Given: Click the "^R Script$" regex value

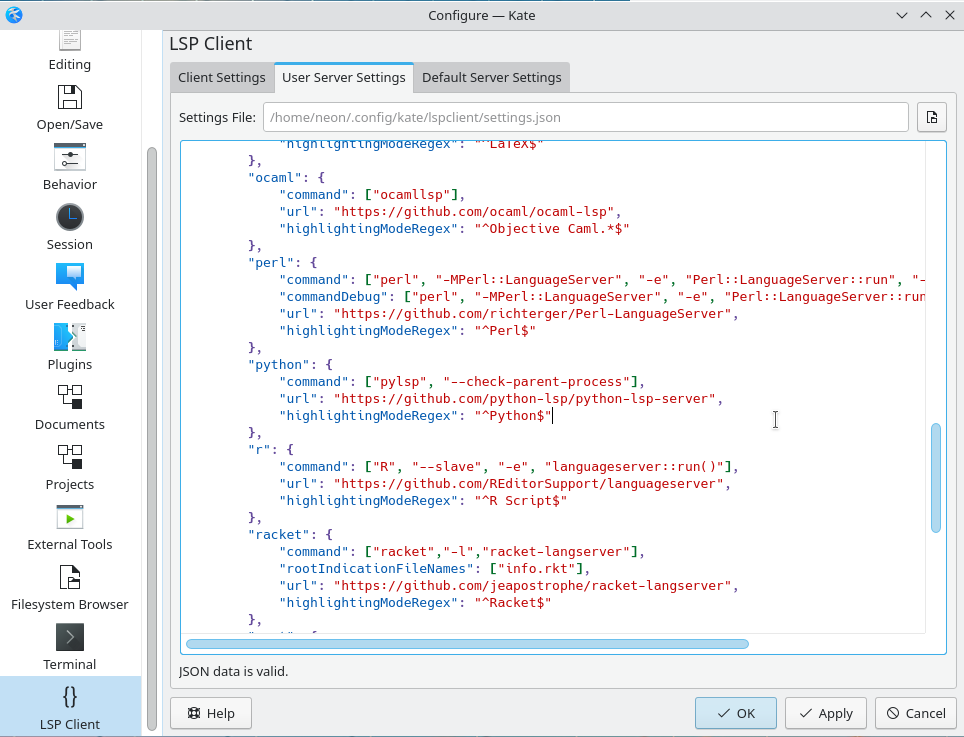Looking at the screenshot, I should (x=521, y=500).
